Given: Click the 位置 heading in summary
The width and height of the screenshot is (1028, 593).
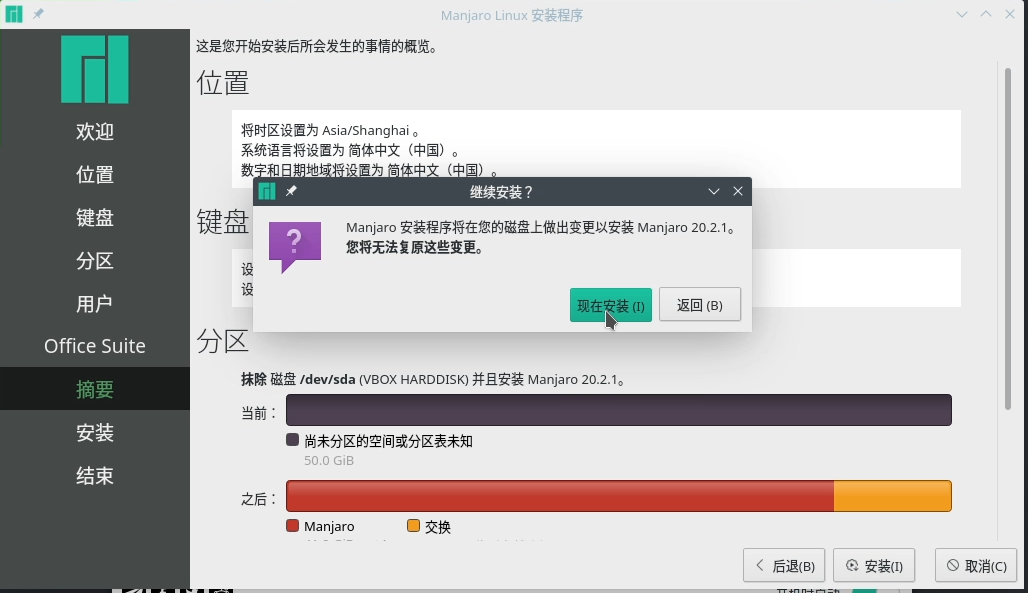Looking at the screenshot, I should pyautogui.click(x=222, y=83).
